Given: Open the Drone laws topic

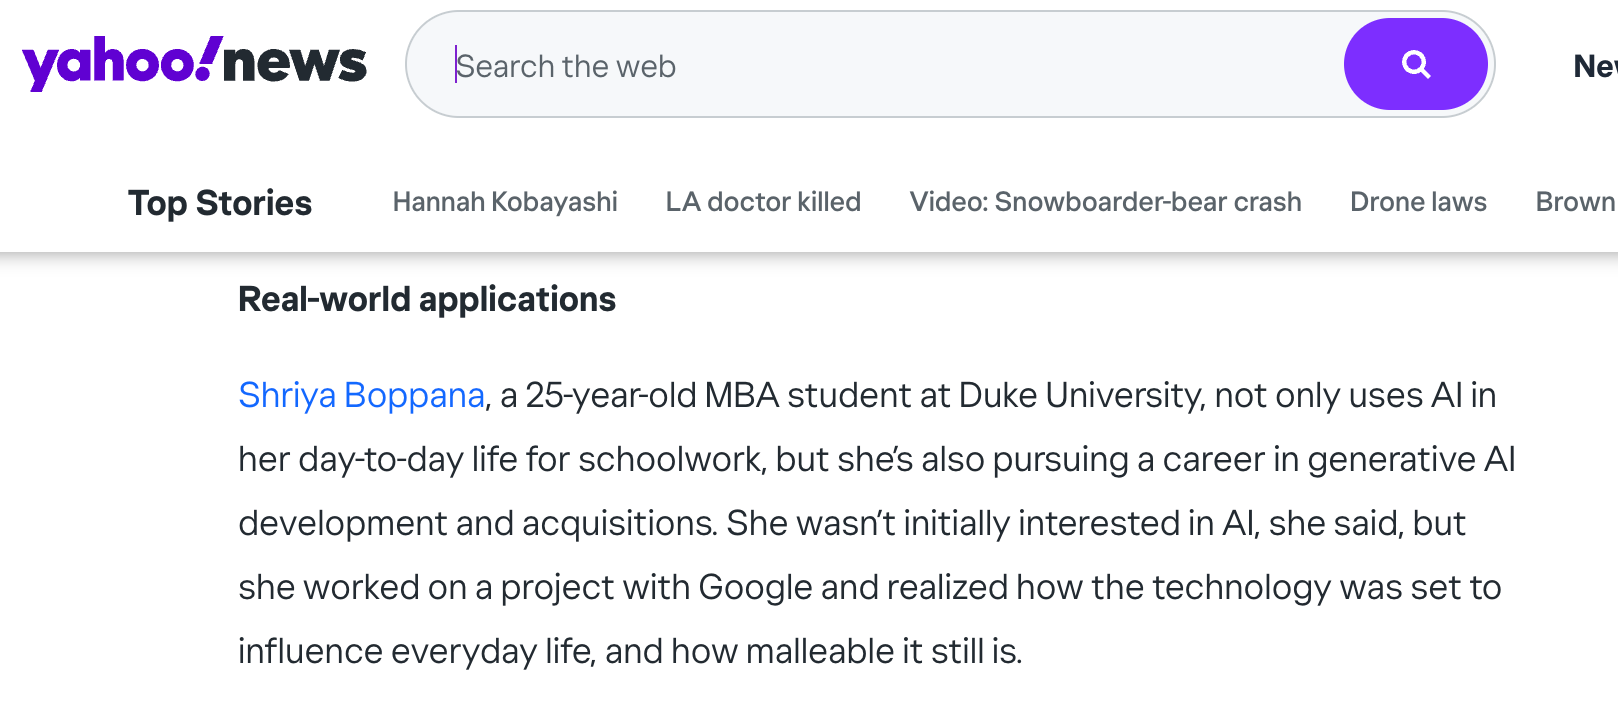Looking at the screenshot, I should pyautogui.click(x=1418, y=202).
